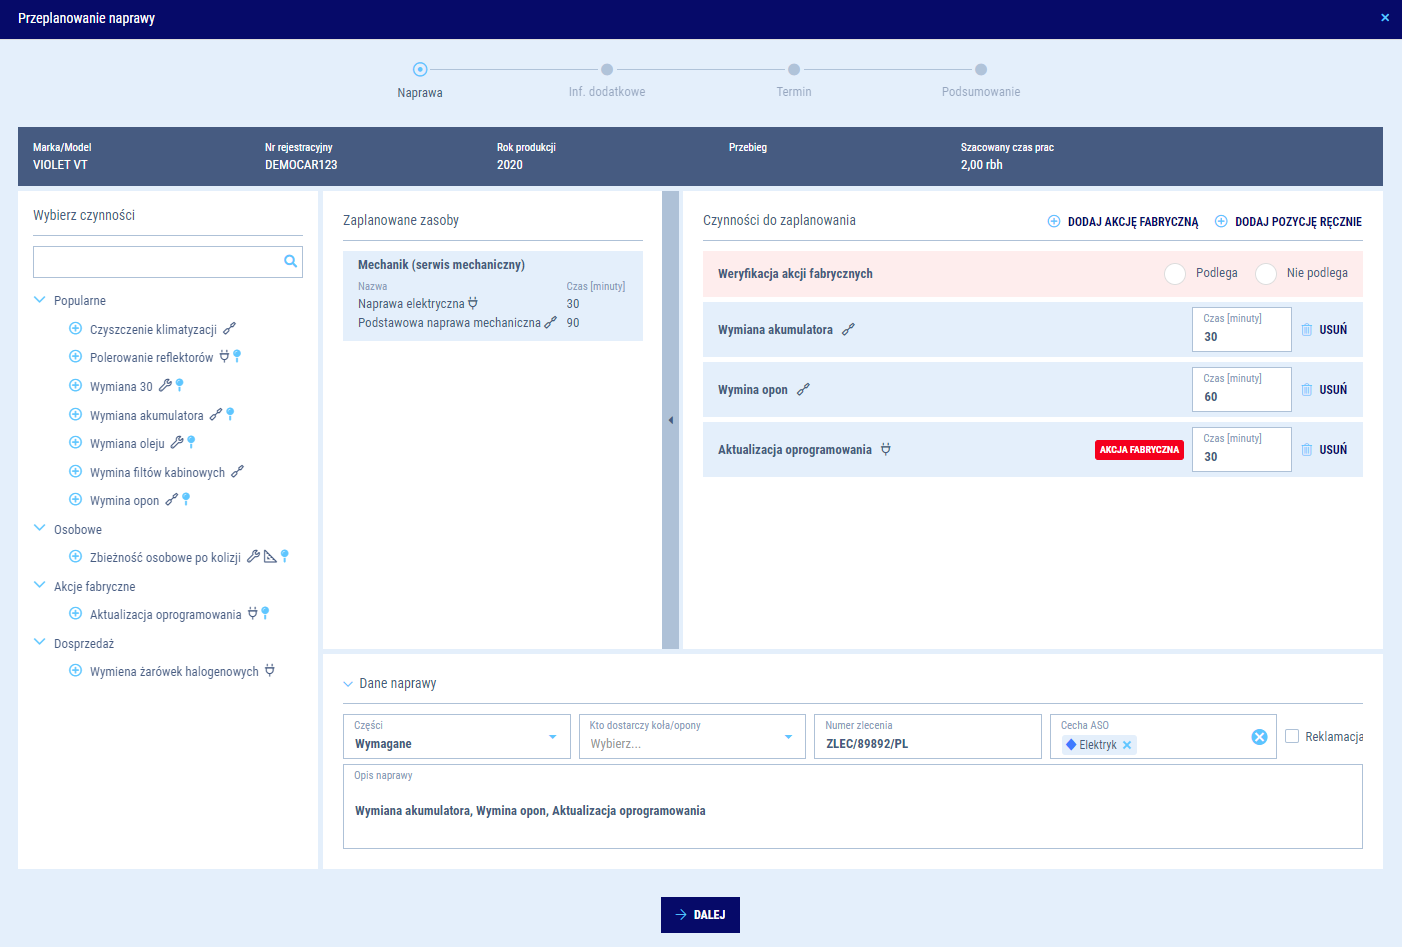
Task: Select the Nie podlega radio option
Action: tap(1266, 274)
